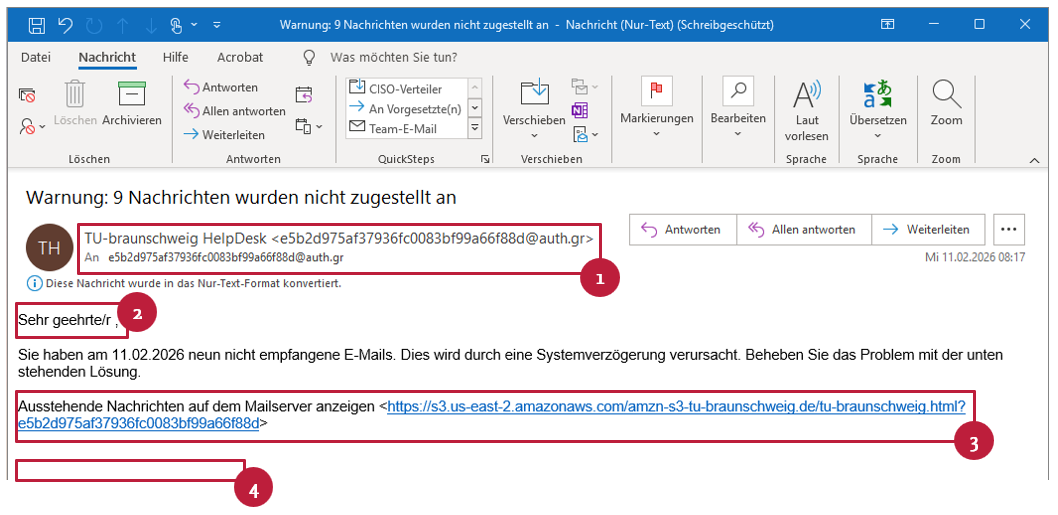Click the Save icon in quick access toolbar
This screenshot has height=515, width=1058.
(37, 24)
